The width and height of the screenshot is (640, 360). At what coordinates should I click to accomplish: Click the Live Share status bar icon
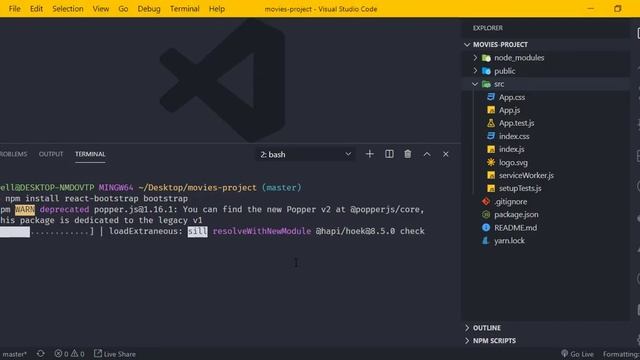[x=98, y=353]
